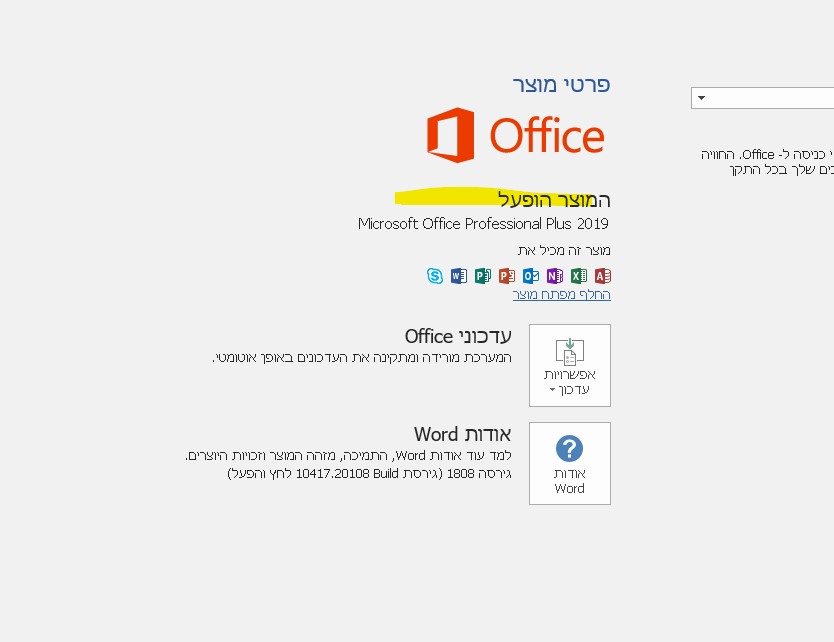The image size is (834, 642).
Task: Click the large Office logo
Action: [x=515, y=135]
